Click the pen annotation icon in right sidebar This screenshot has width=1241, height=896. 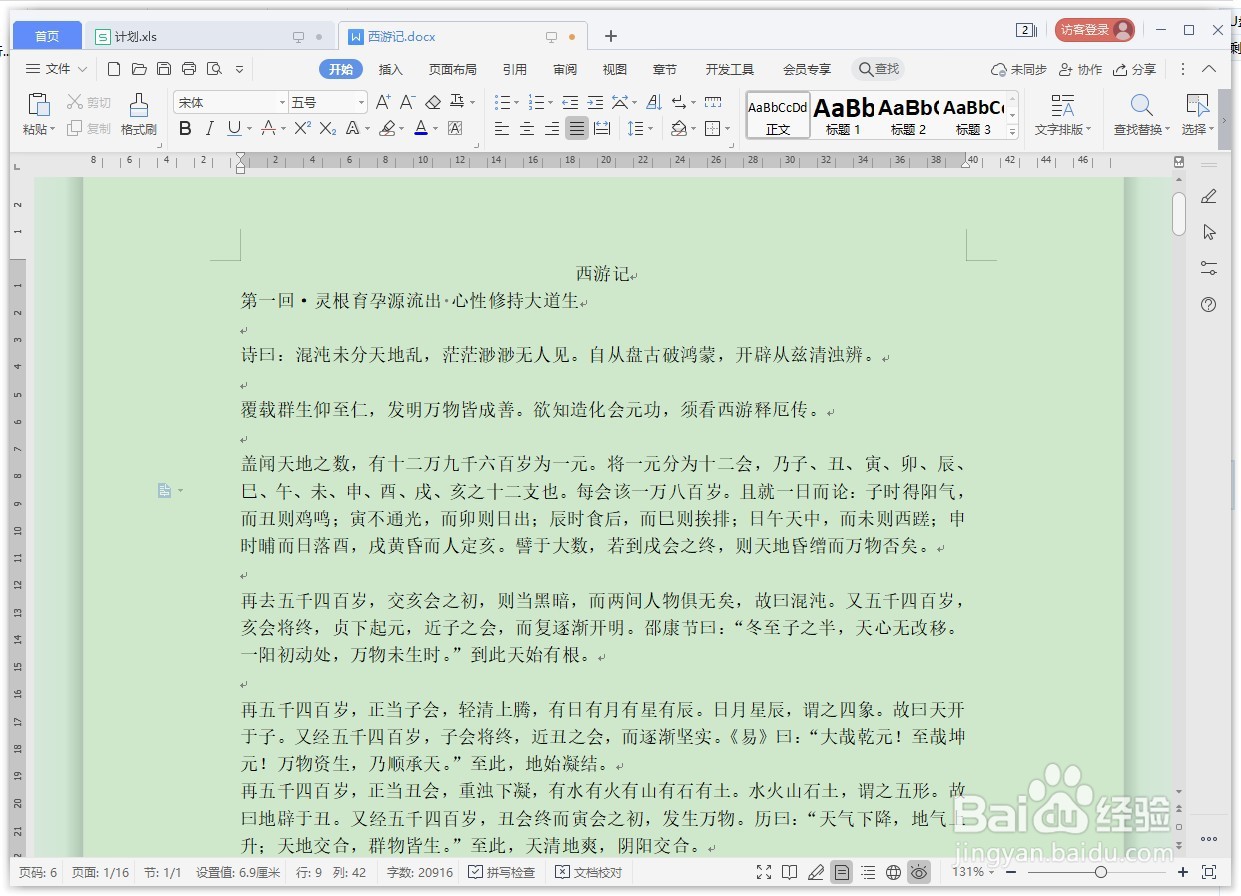pos(1209,196)
